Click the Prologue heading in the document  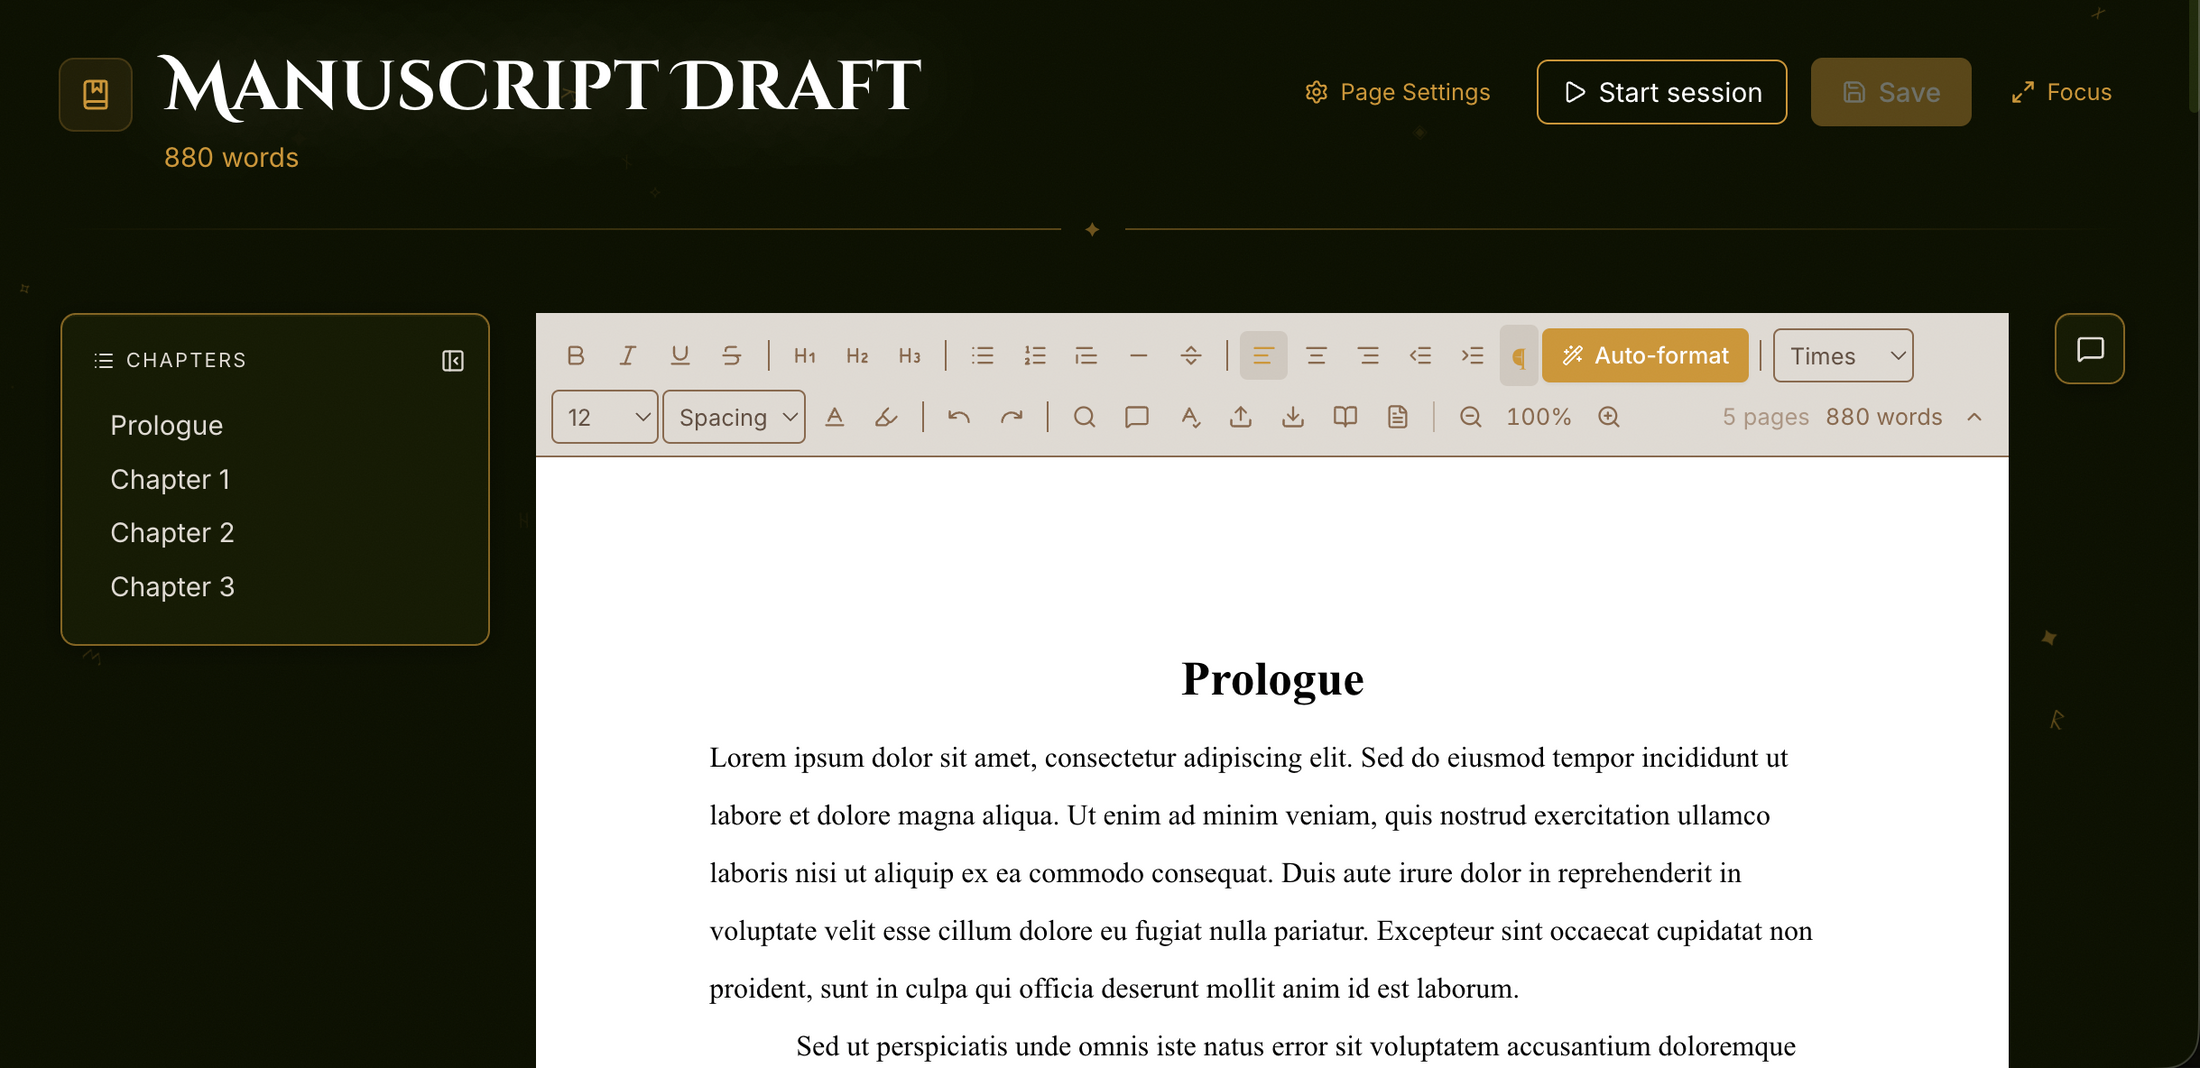coord(1272,680)
